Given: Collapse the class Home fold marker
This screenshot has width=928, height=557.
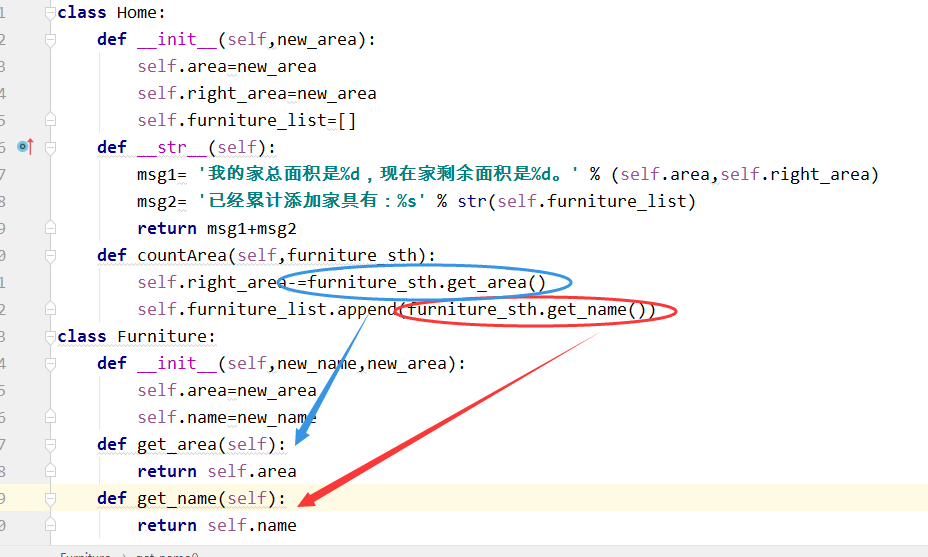Looking at the screenshot, I should (50, 12).
